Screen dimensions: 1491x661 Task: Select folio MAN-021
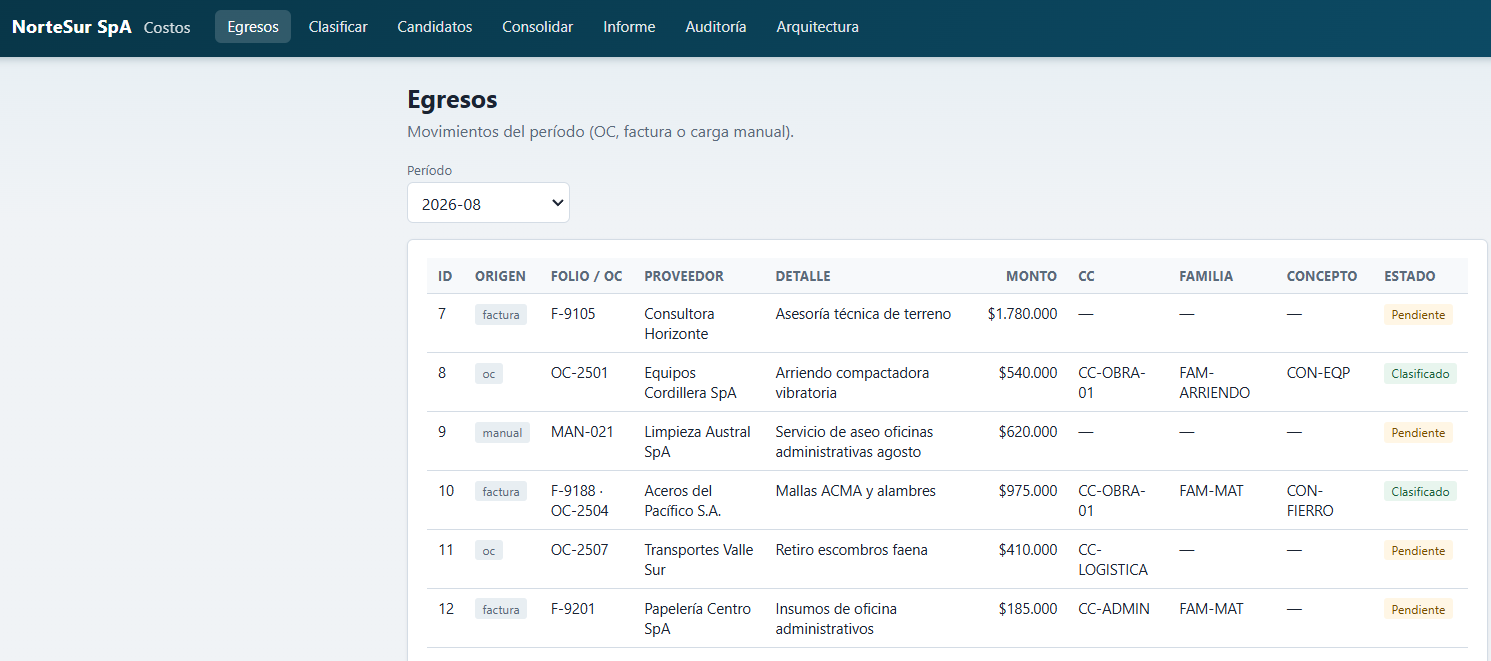[582, 432]
